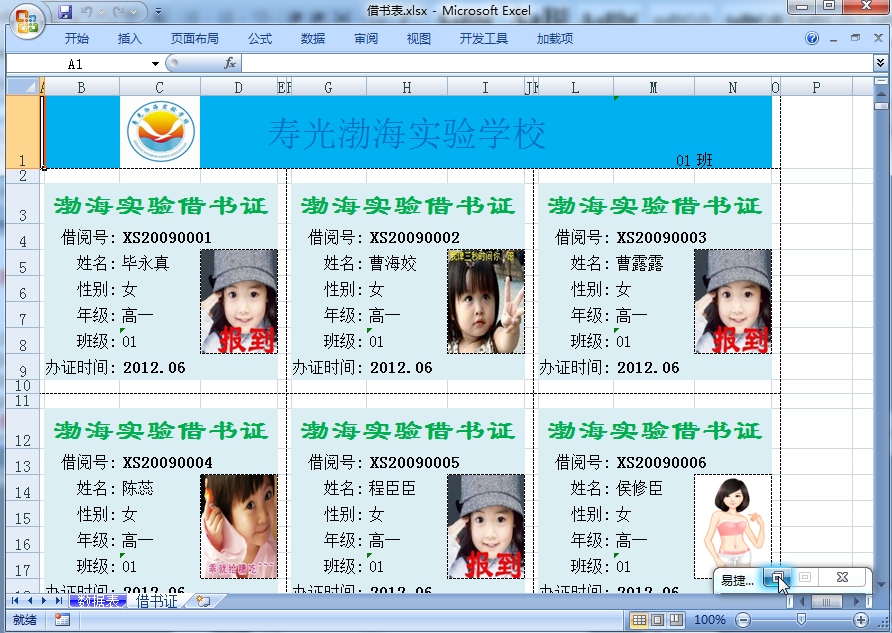892x633 pixels.
Task: Switch to Page Break Preview view
Action: (x=675, y=620)
